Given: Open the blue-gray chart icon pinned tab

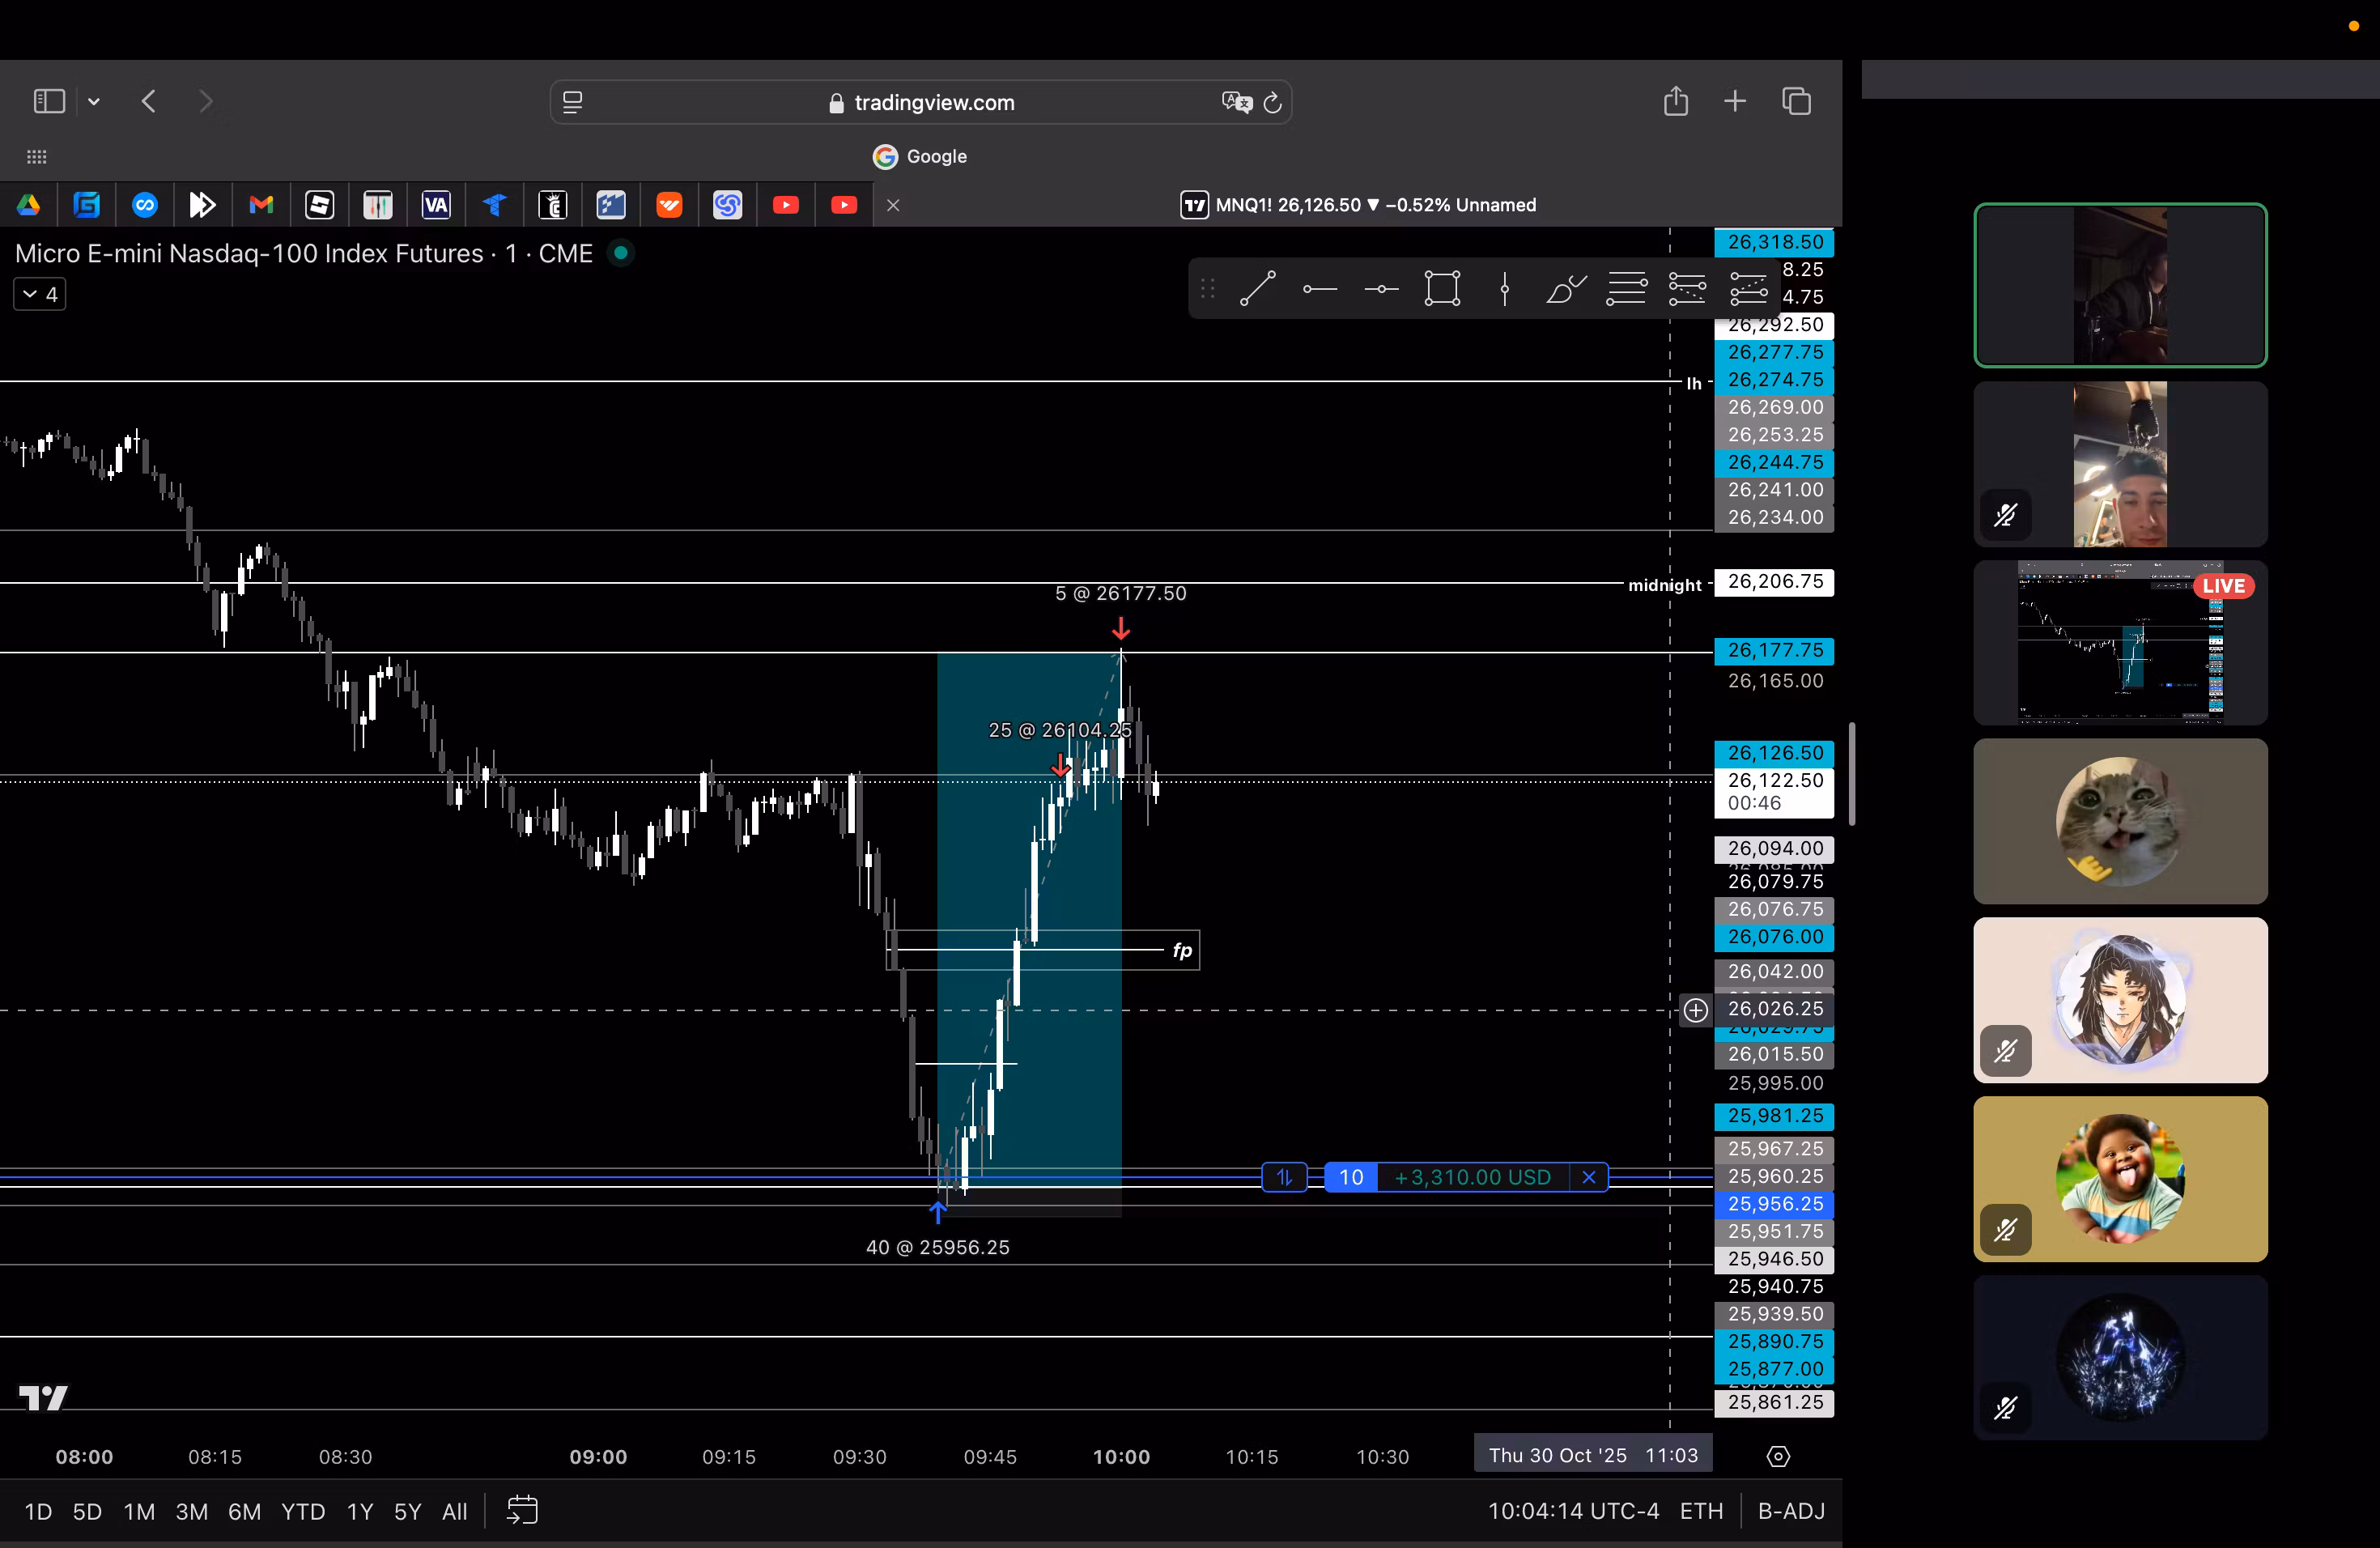Looking at the screenshot, I should (611, 205).
